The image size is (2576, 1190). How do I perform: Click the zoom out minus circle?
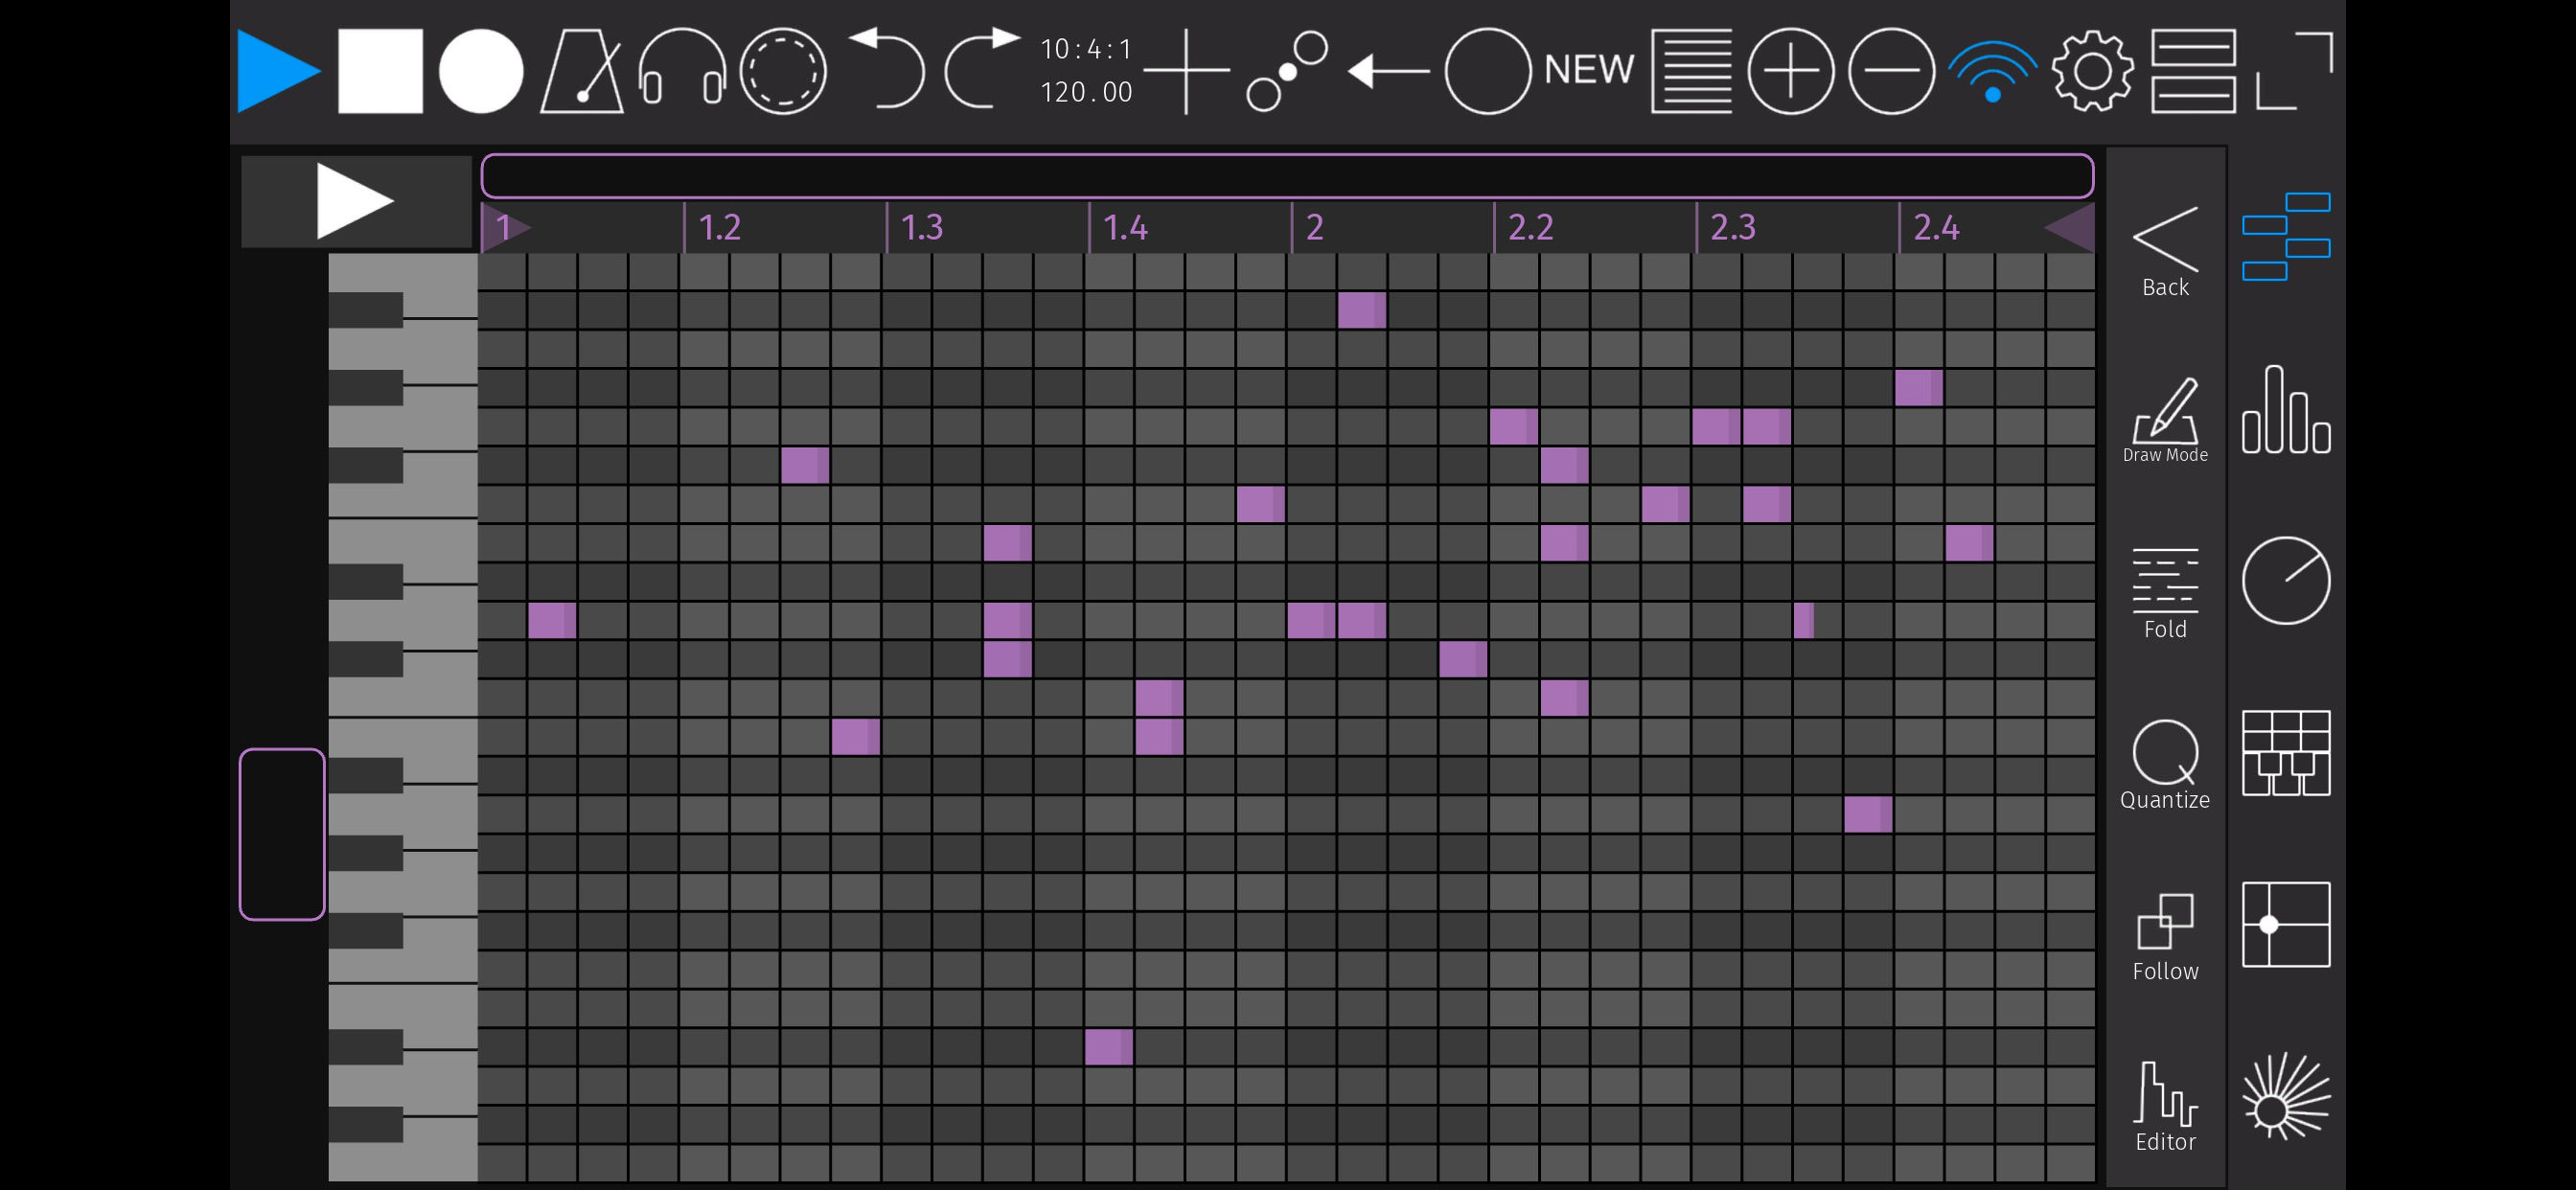point(1890,71)
